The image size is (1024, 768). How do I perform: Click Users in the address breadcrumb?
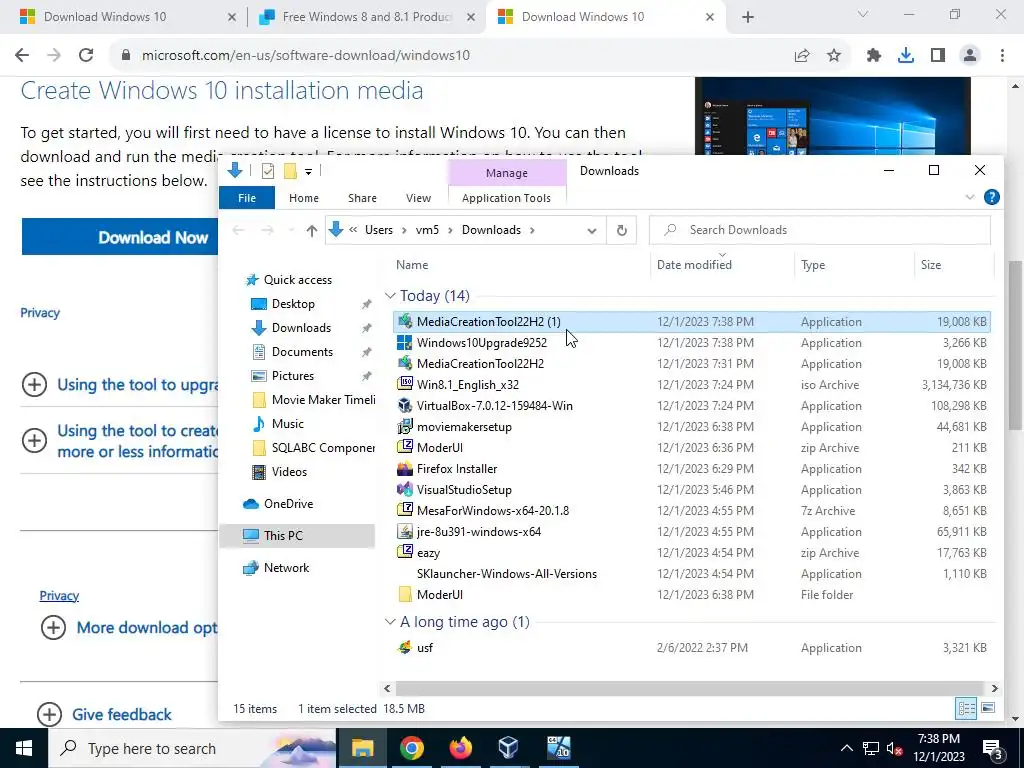click(x=379, y=230)
